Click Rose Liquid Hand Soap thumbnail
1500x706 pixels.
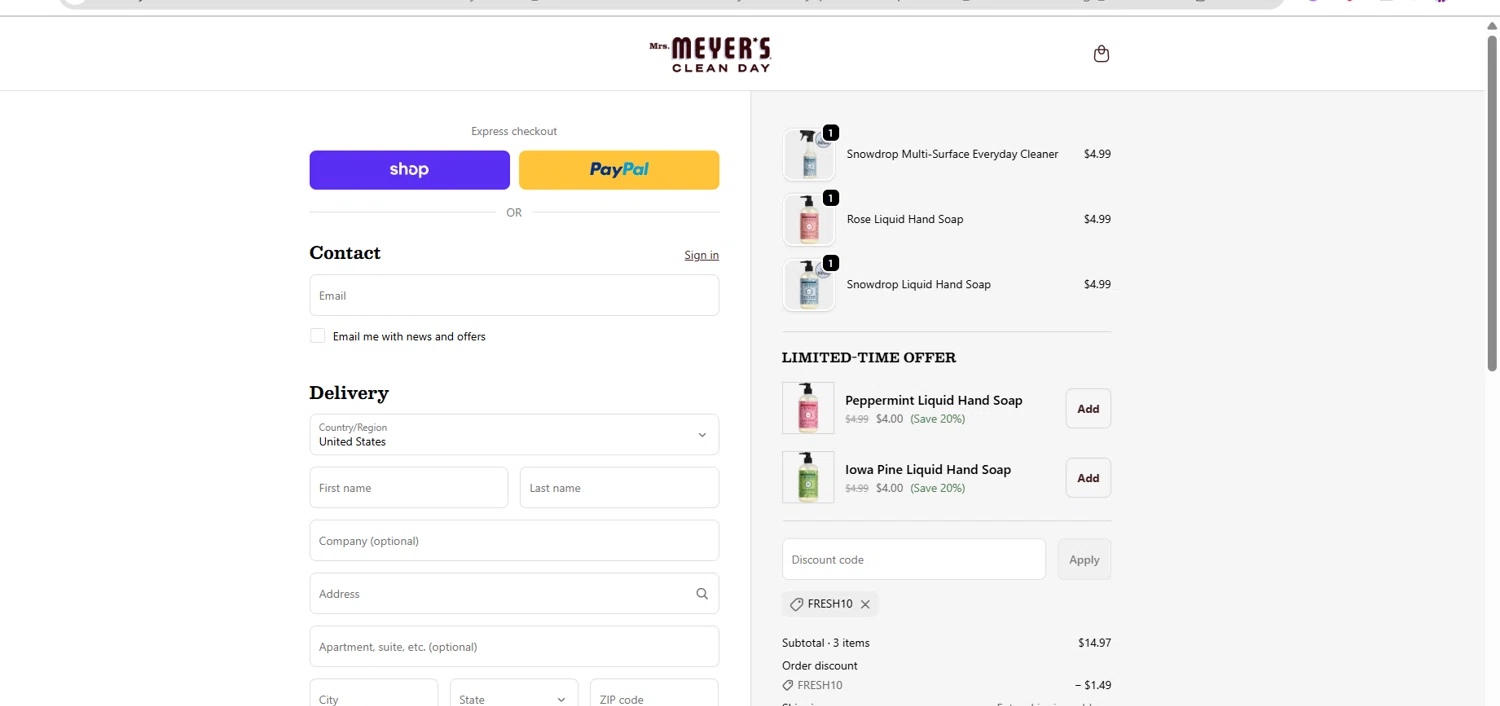click(808, 220)
